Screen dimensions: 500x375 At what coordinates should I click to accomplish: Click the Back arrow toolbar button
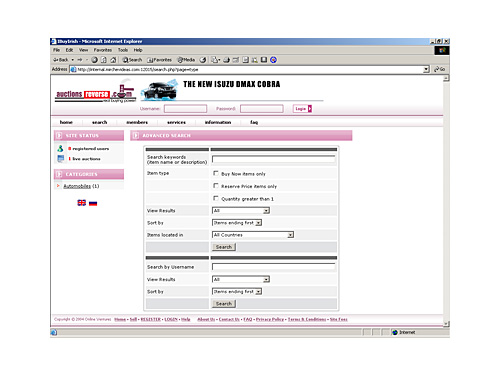coord(61,60)
